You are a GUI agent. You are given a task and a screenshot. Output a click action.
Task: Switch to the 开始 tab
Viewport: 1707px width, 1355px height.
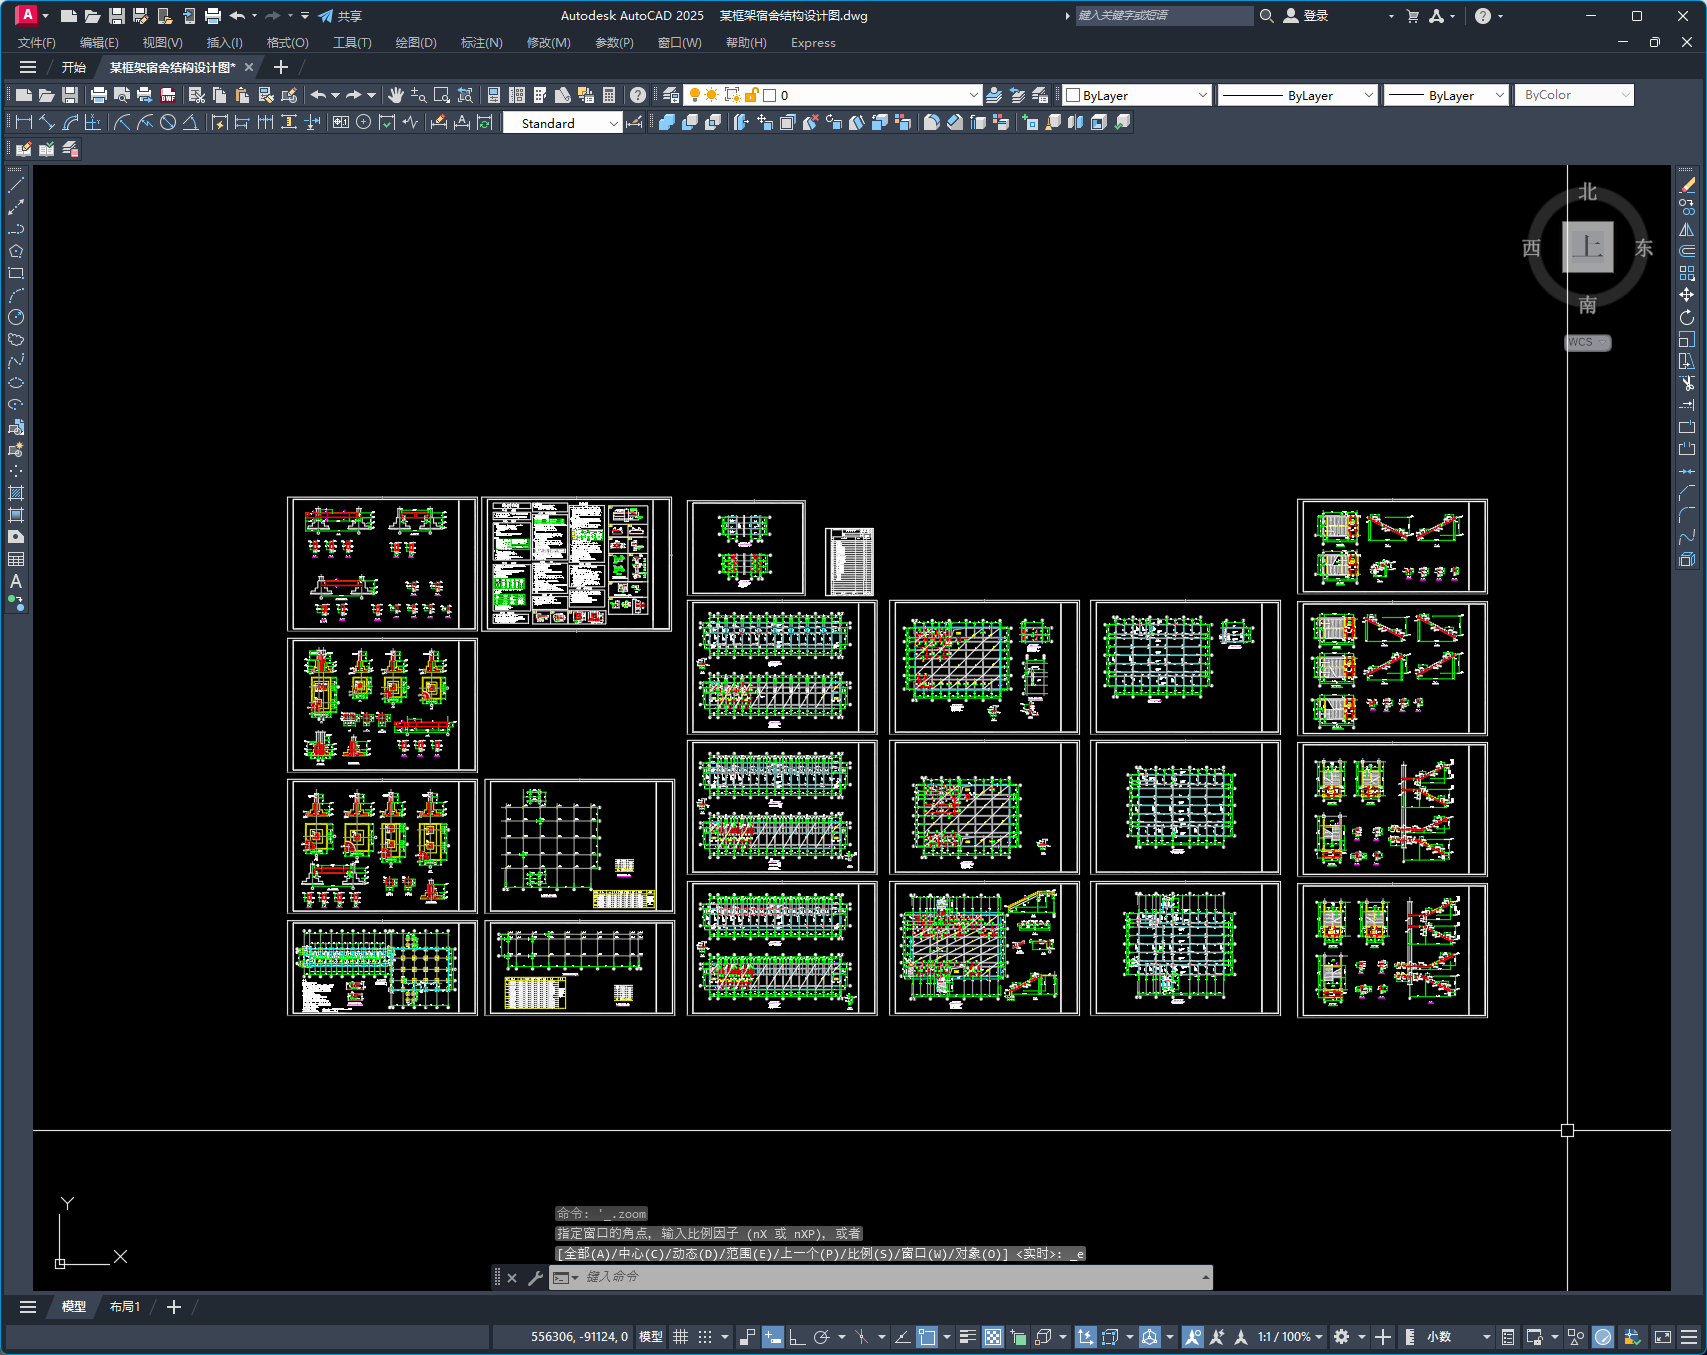tap(74, 67)
